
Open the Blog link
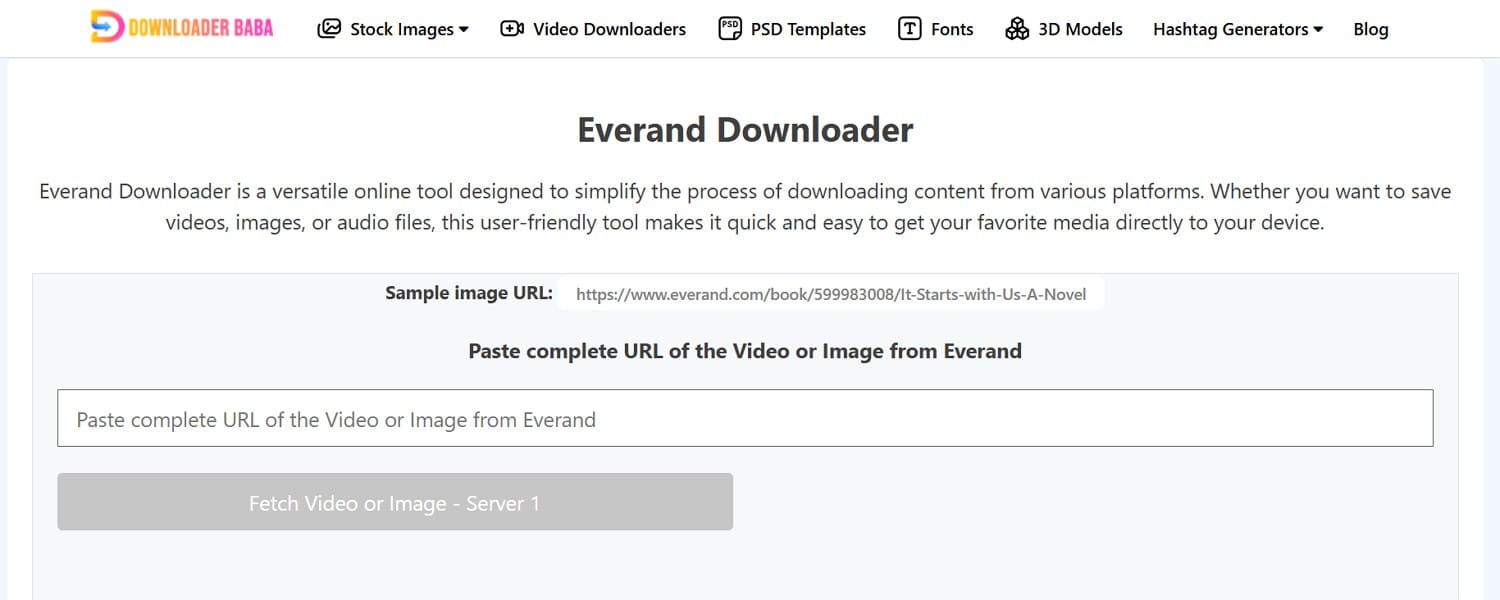[1370, 29]
